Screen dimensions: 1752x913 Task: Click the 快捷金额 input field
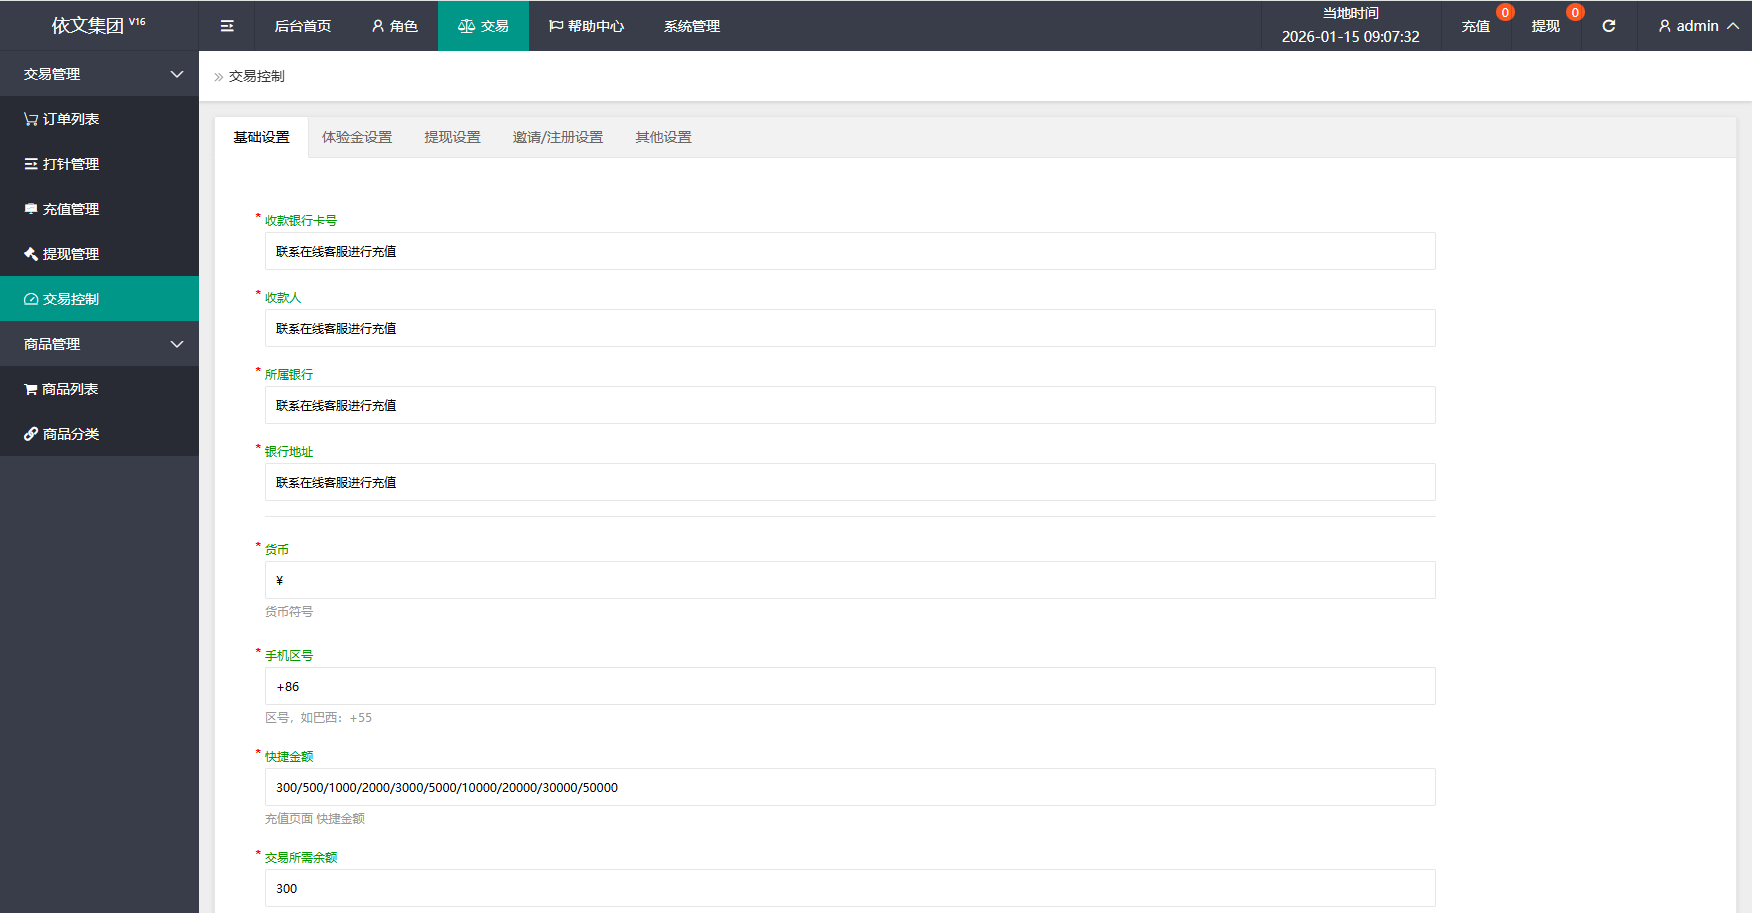[x=849, y=787]
